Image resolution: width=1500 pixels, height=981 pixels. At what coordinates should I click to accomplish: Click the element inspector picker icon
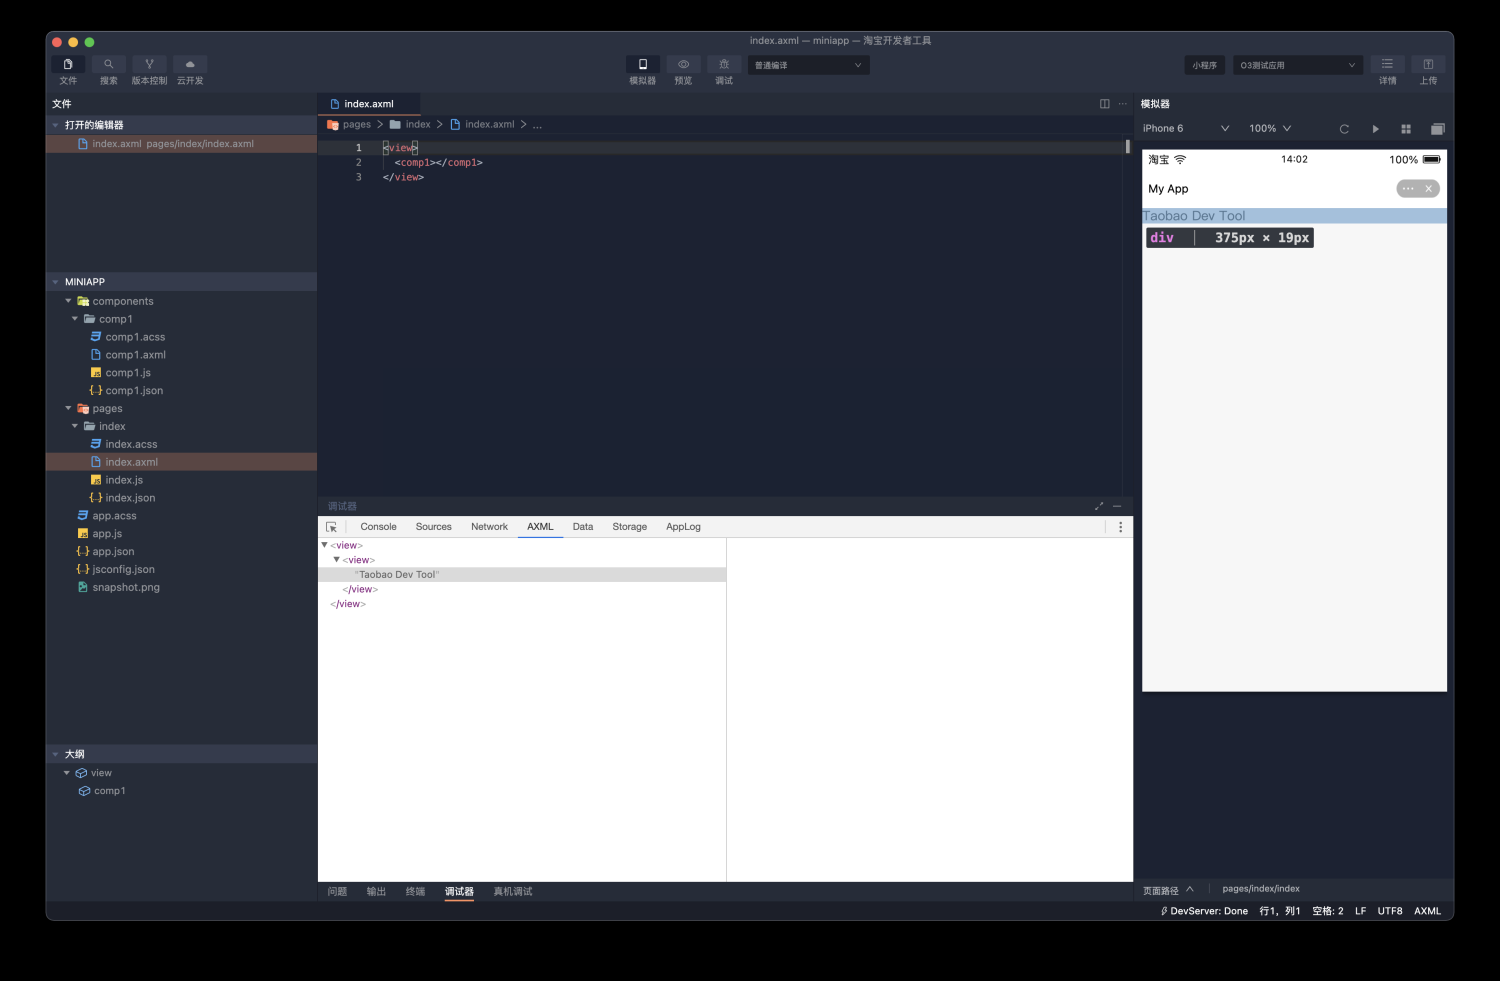tap(331, 527)
